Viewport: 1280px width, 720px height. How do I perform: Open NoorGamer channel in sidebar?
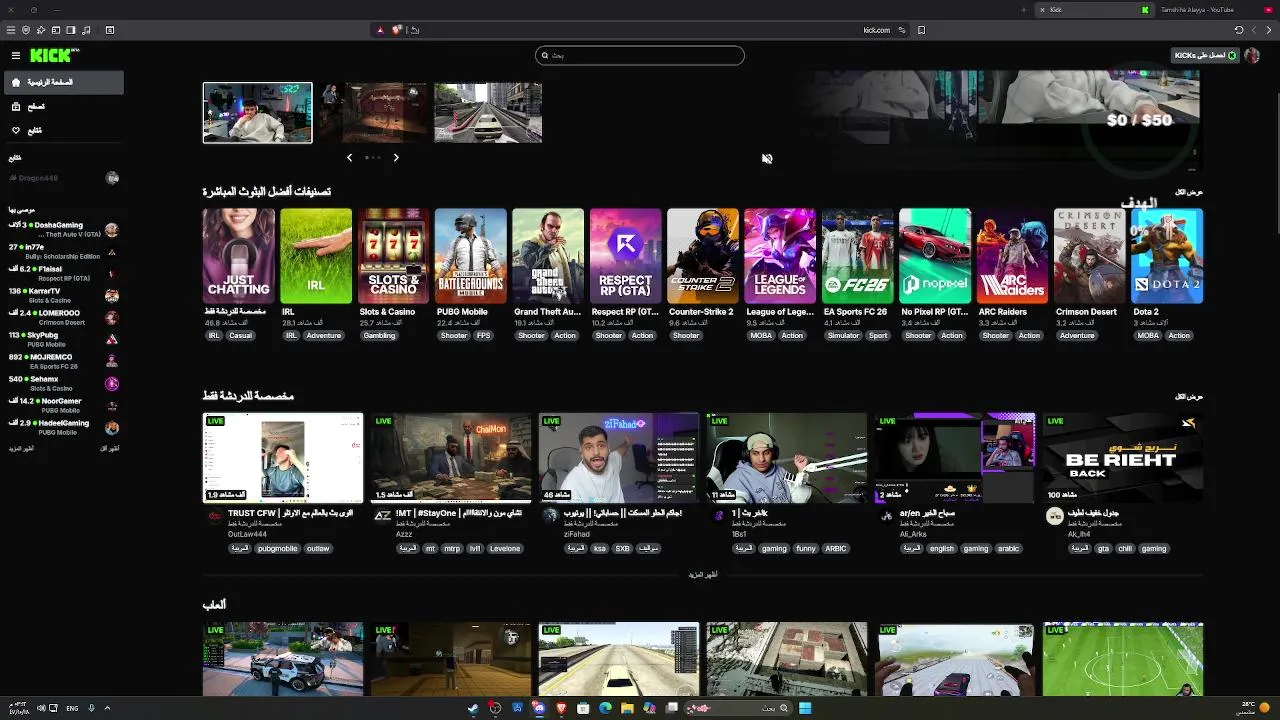(x=63, y=406)
